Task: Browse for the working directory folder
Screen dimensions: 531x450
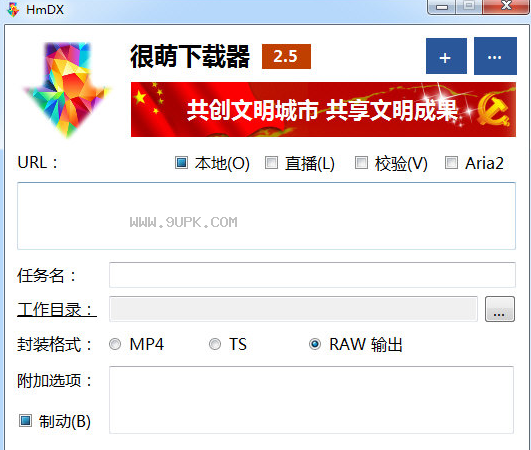Action: 500,309
